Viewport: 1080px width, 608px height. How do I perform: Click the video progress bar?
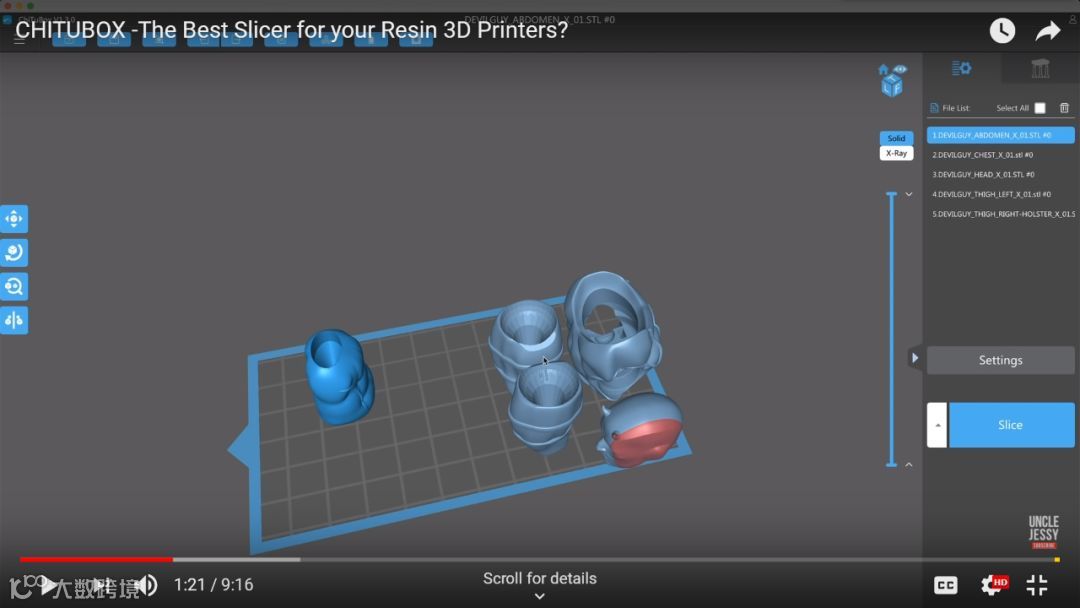(x=540, y=559)
